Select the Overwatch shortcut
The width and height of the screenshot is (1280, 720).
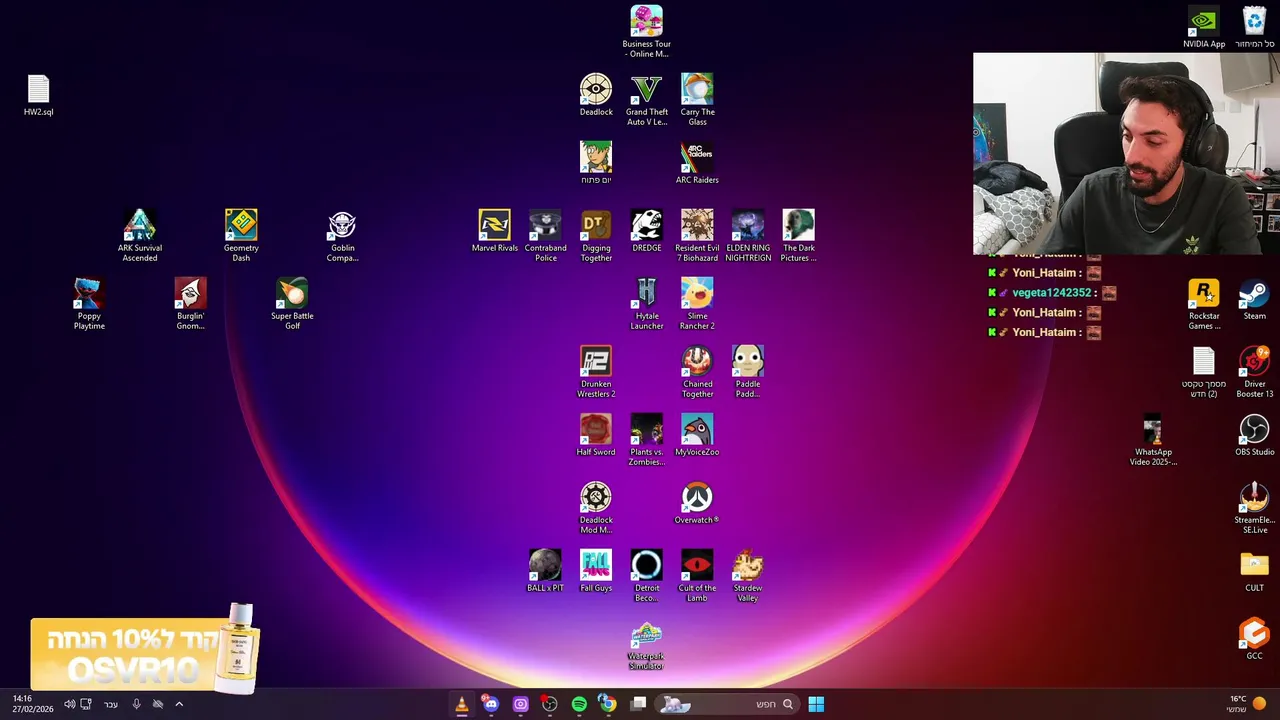coord(697,503)
